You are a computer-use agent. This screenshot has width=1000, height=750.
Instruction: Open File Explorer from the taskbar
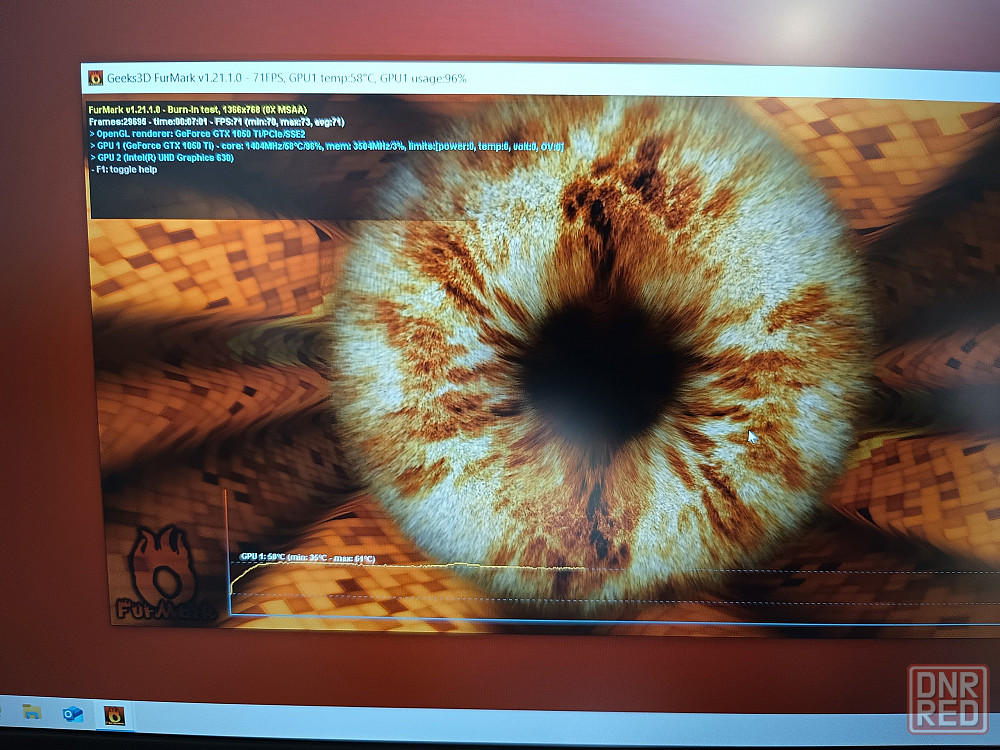tap(32, 712)
